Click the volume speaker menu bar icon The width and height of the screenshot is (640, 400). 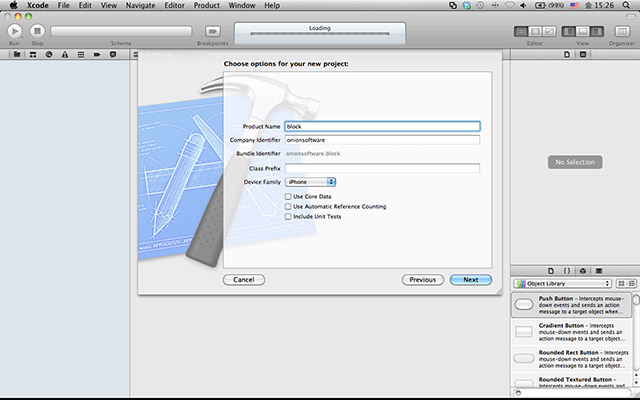(523, 5)
